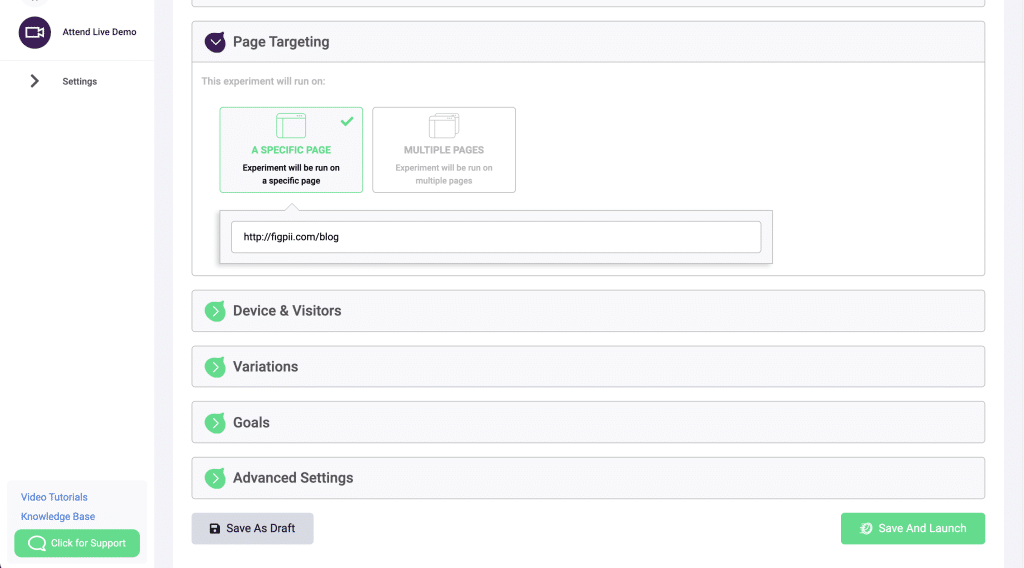Collapse Page Targeting using its purple arrow icon

tap(215, 42)
